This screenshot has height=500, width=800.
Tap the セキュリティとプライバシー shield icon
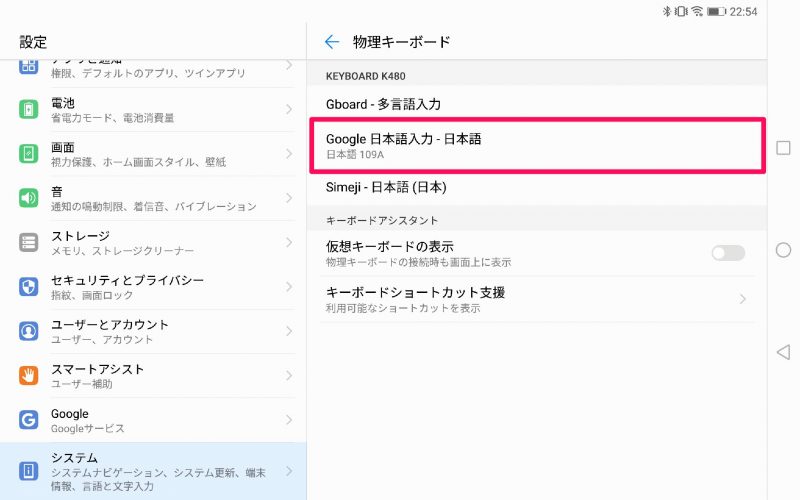point(29,287)
